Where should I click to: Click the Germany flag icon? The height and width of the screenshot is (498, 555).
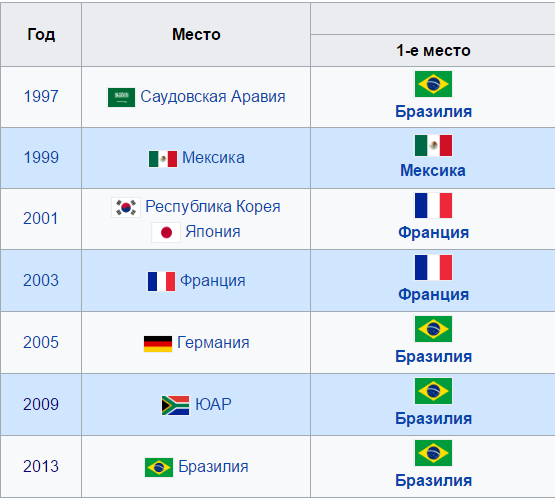coord(158,344)
